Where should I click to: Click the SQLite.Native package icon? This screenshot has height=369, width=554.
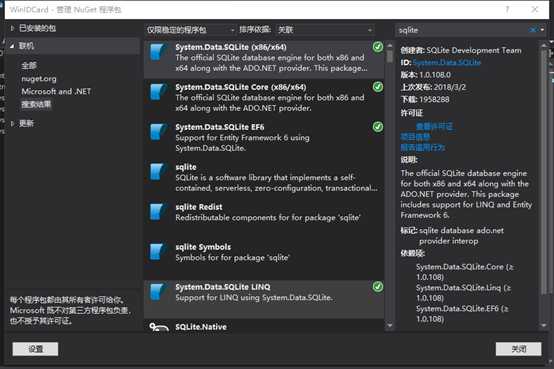[x=159, y=327]
